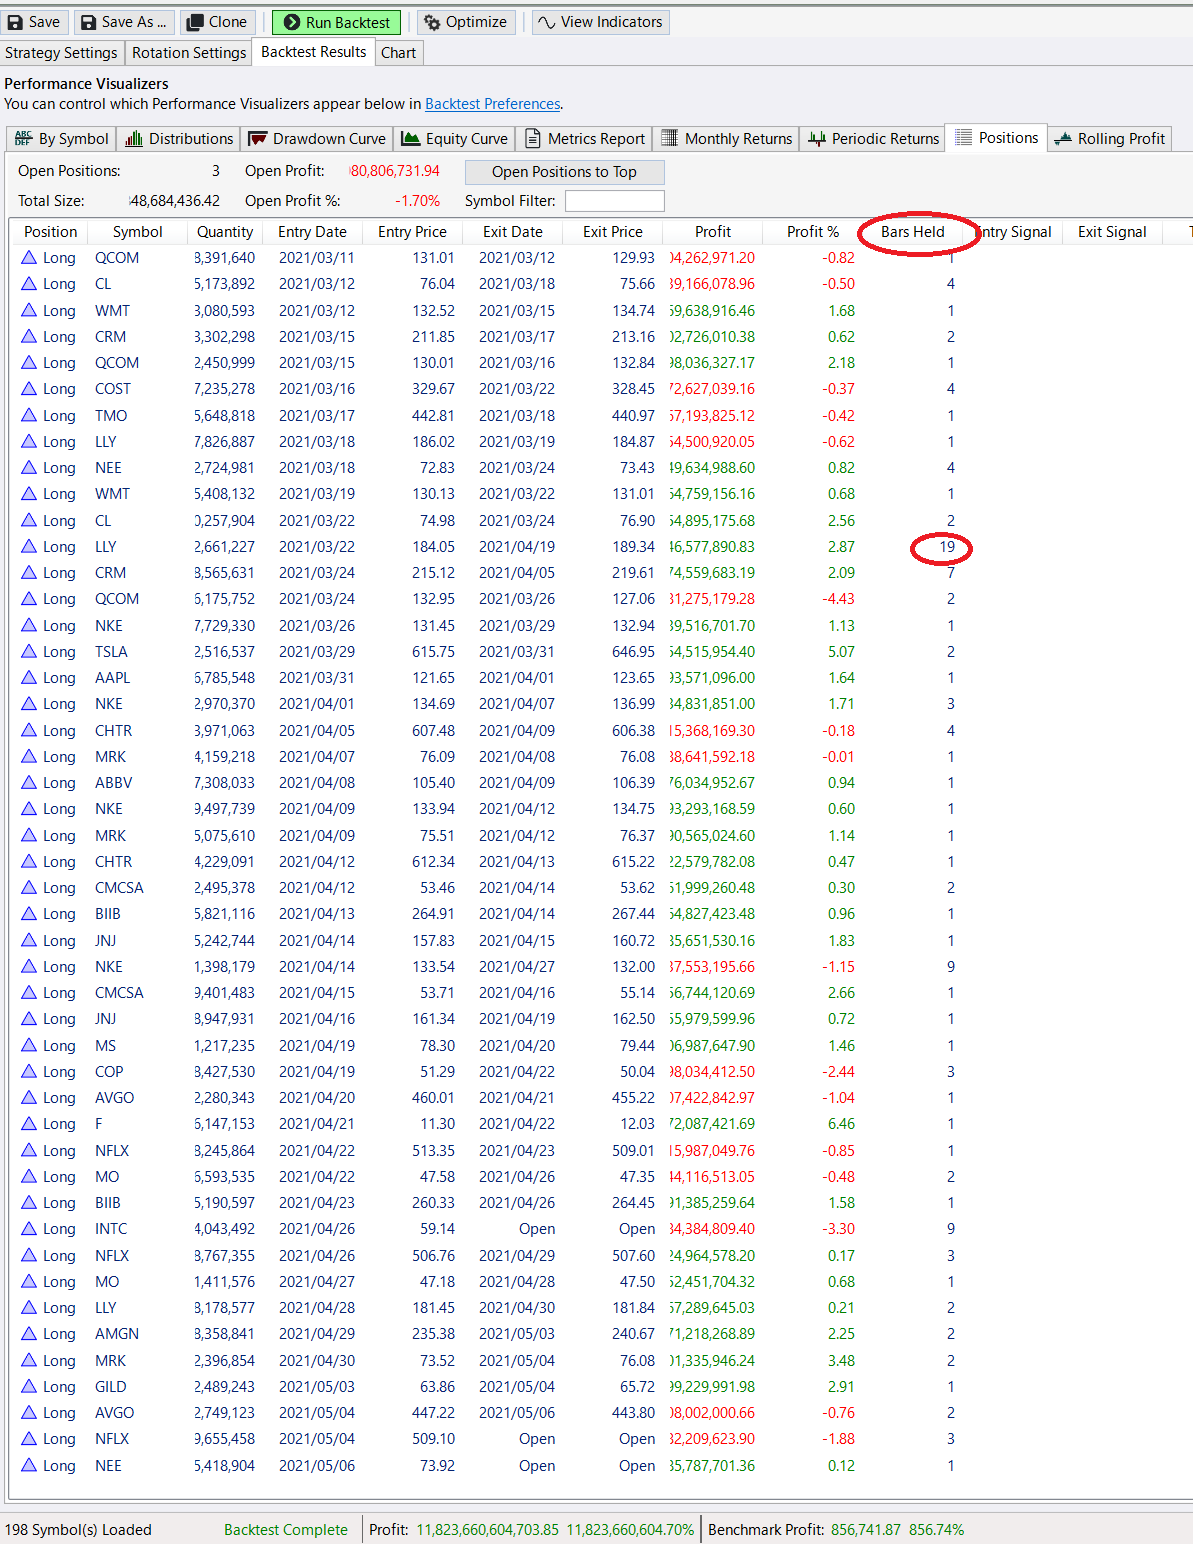
Task: Open the Backtest Preferences link
Action: pos(492,103)
